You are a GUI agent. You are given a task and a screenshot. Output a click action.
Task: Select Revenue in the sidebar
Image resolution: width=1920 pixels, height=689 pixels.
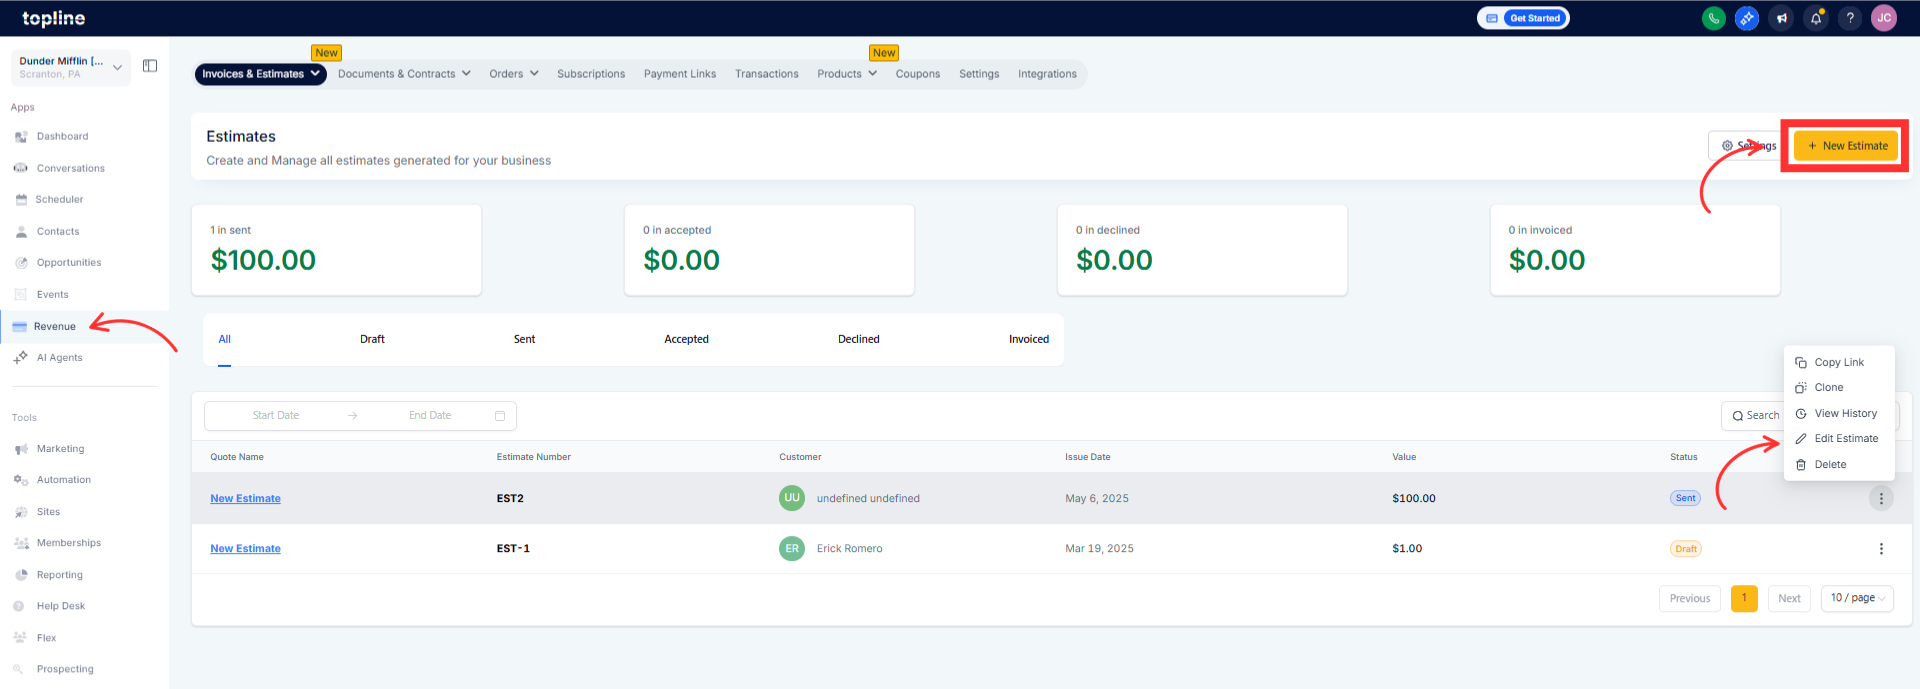coord(54,326)
